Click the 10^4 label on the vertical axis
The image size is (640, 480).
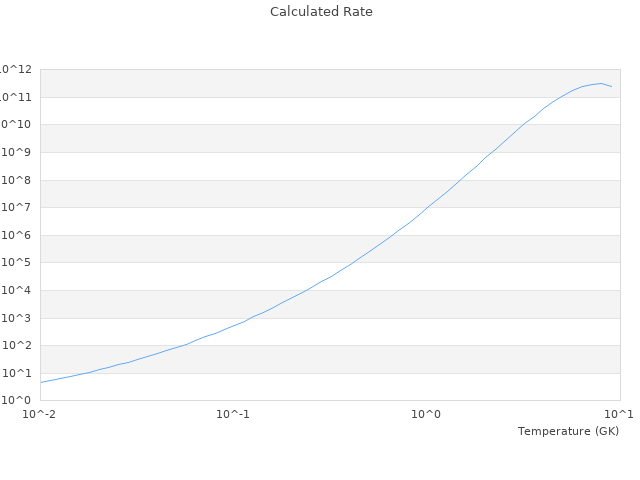click(20, 291)
